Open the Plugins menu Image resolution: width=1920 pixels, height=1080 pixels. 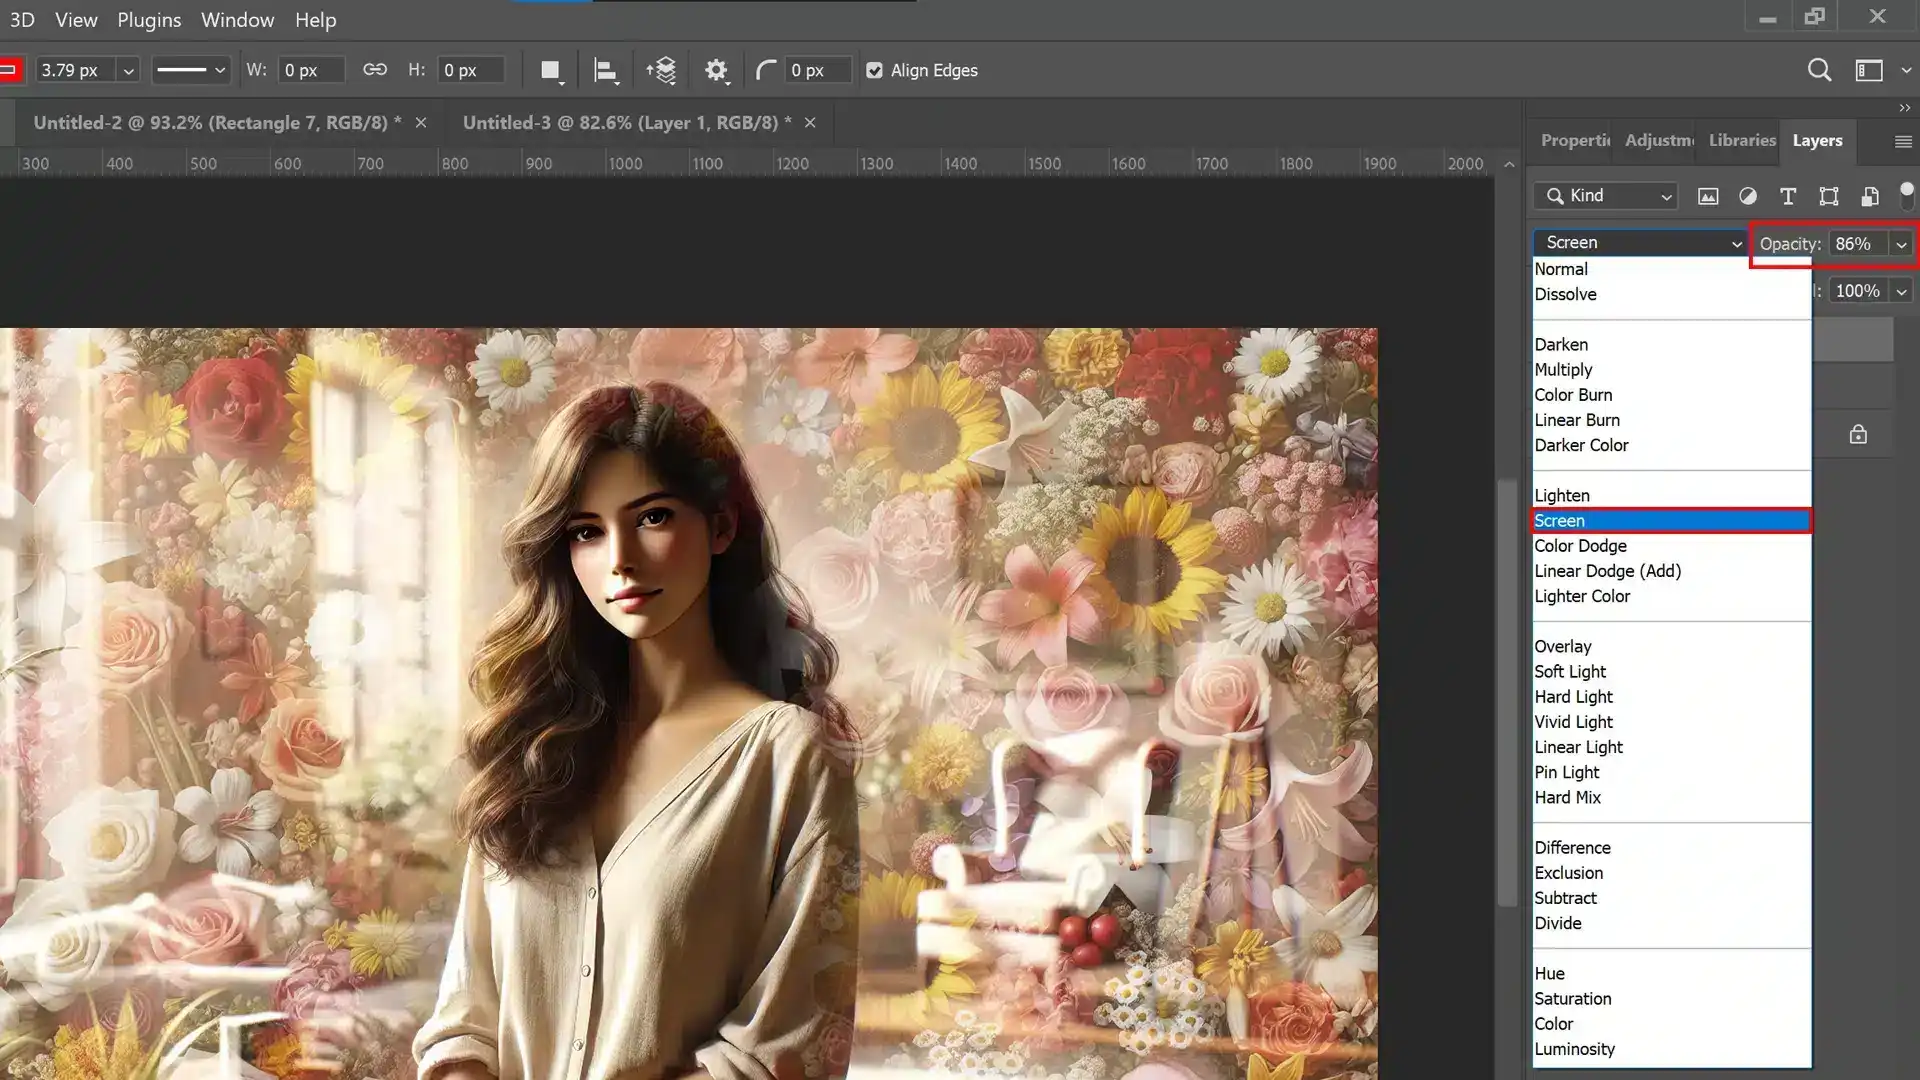tap(149, 20)
